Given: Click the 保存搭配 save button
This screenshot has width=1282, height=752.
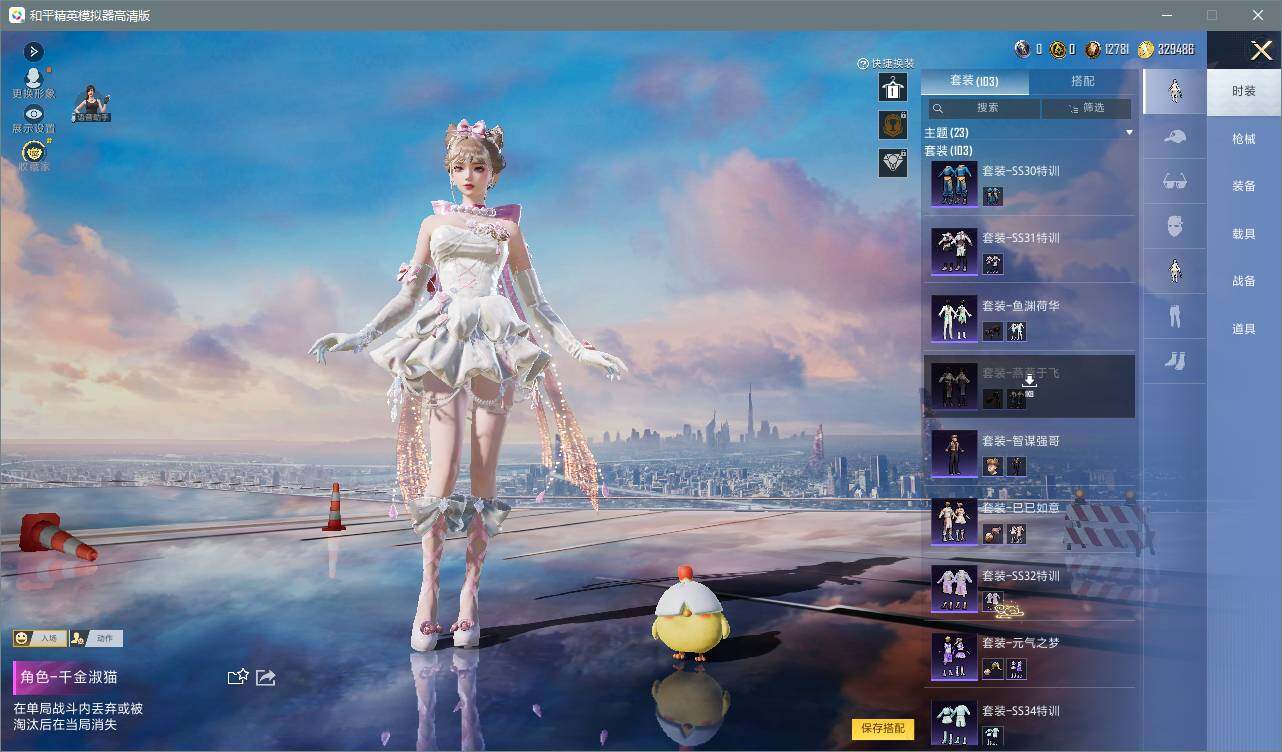Looking at the screenshot, I should 883,728.
